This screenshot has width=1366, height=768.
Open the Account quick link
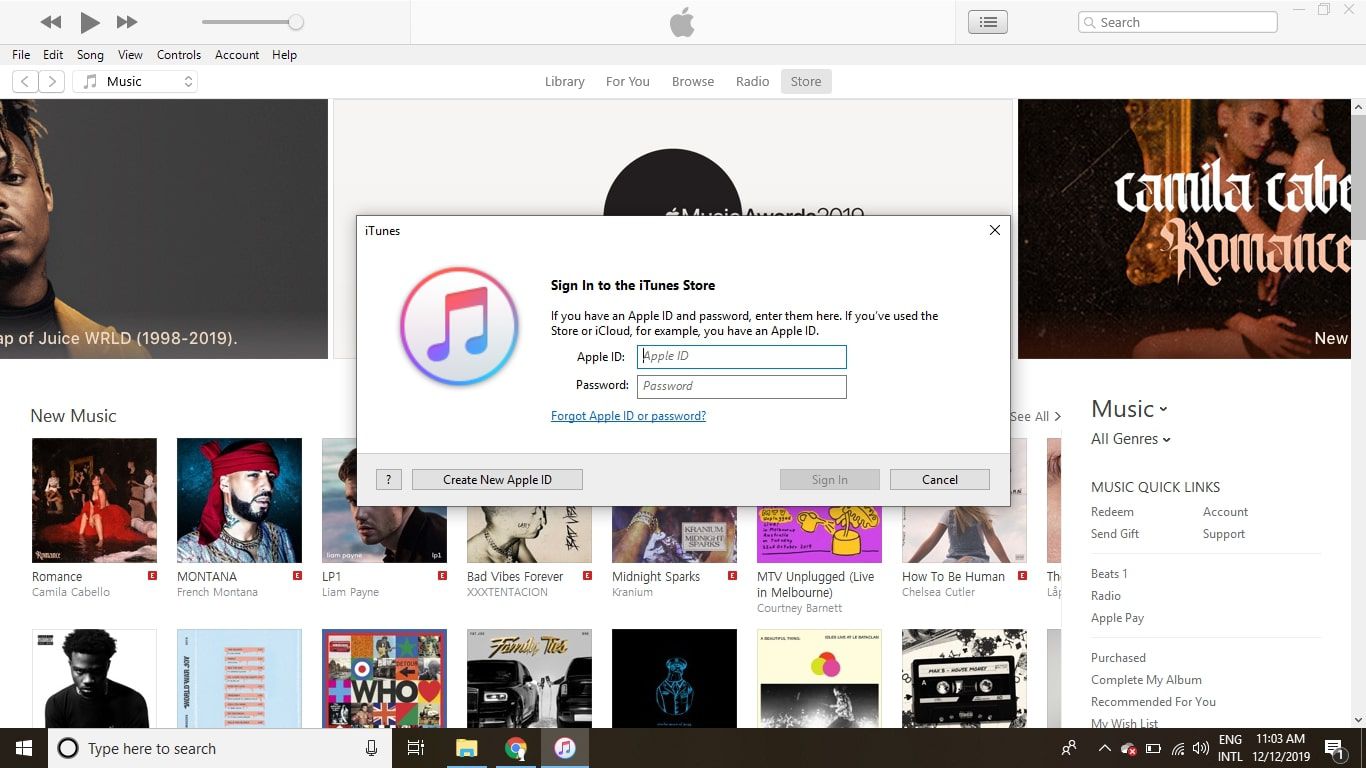click(x=1225, y=512)
